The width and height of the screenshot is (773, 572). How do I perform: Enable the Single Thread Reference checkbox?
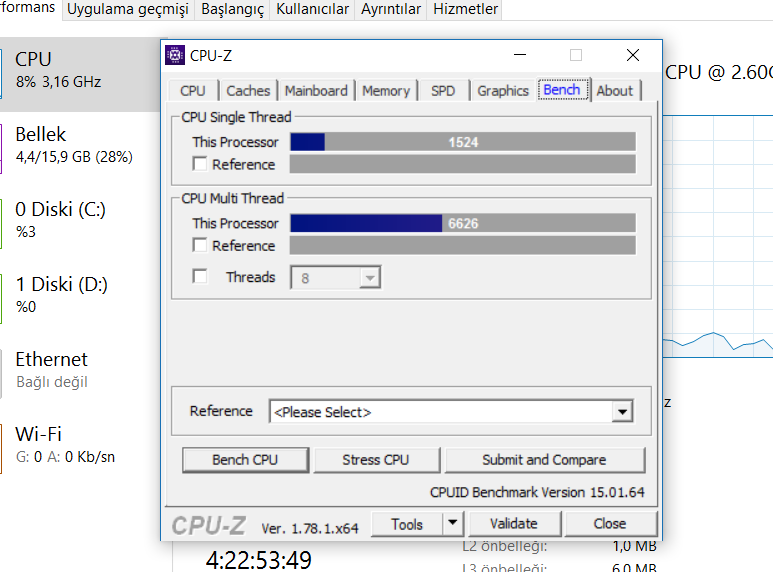pyautogui.click(x=200, y=164)
